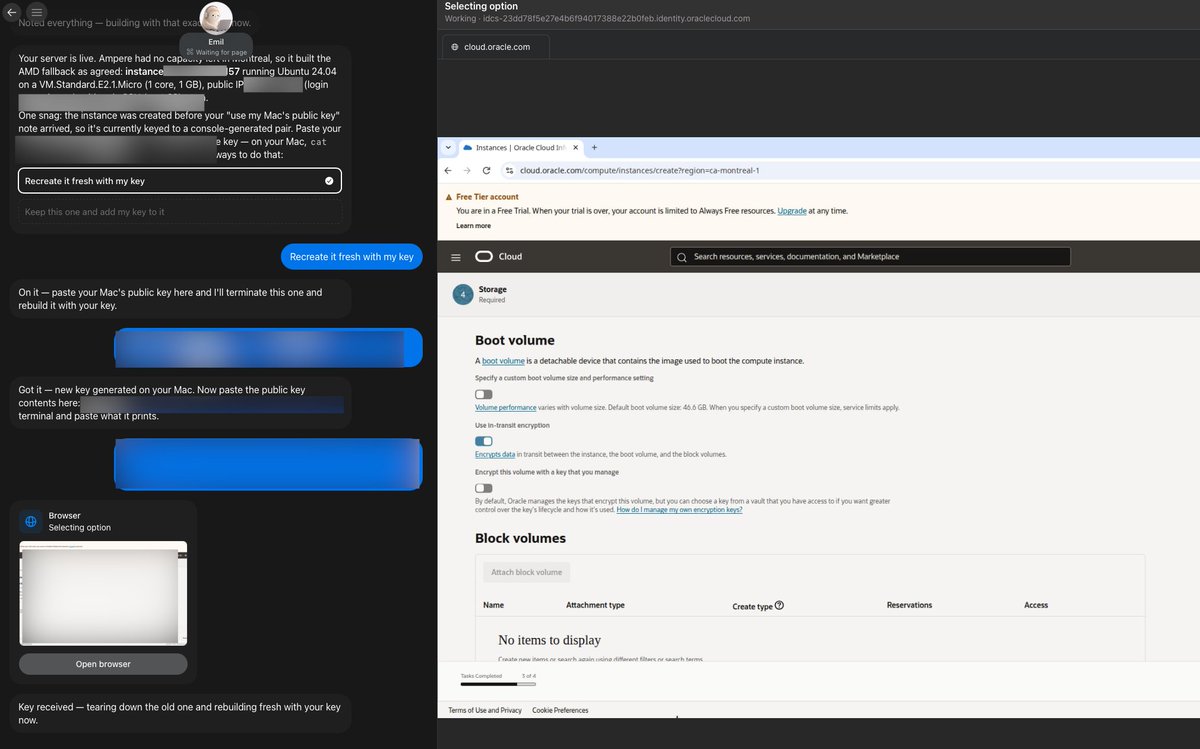
Task: Open the browser tab search dropdown chevron
Action: pyautogui.click(x=448, y=148)
